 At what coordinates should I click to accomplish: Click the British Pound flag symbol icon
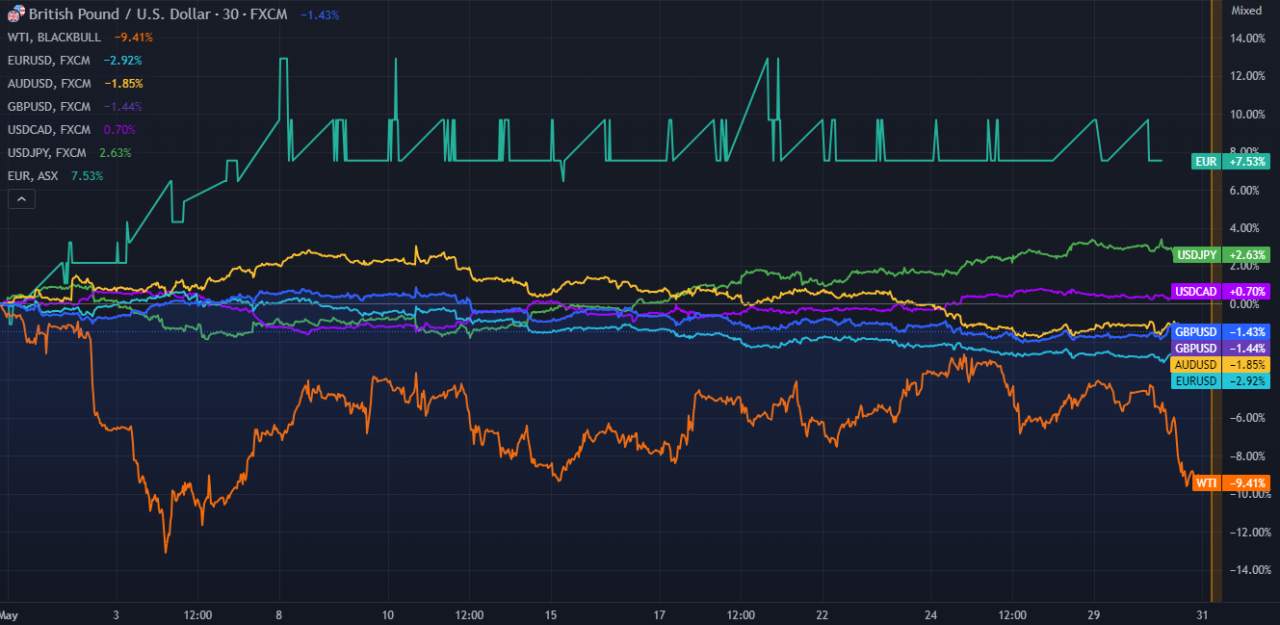point(16,13)
